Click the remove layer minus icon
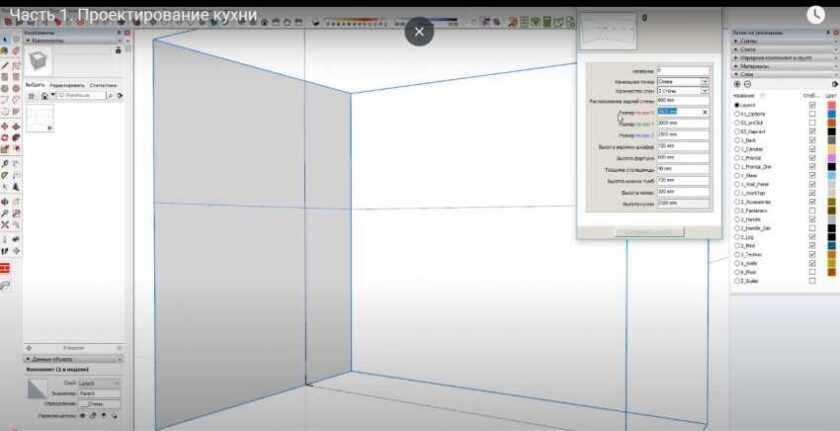The width and height of the screenshot is (840, 431). (747, 84)
